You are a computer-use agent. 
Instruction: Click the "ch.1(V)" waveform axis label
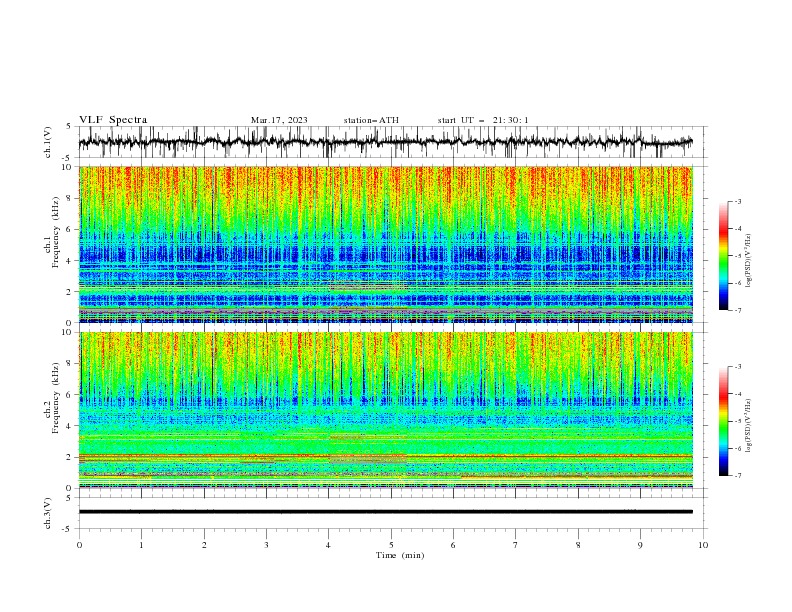pyautogui.click(x=48, y=142)
